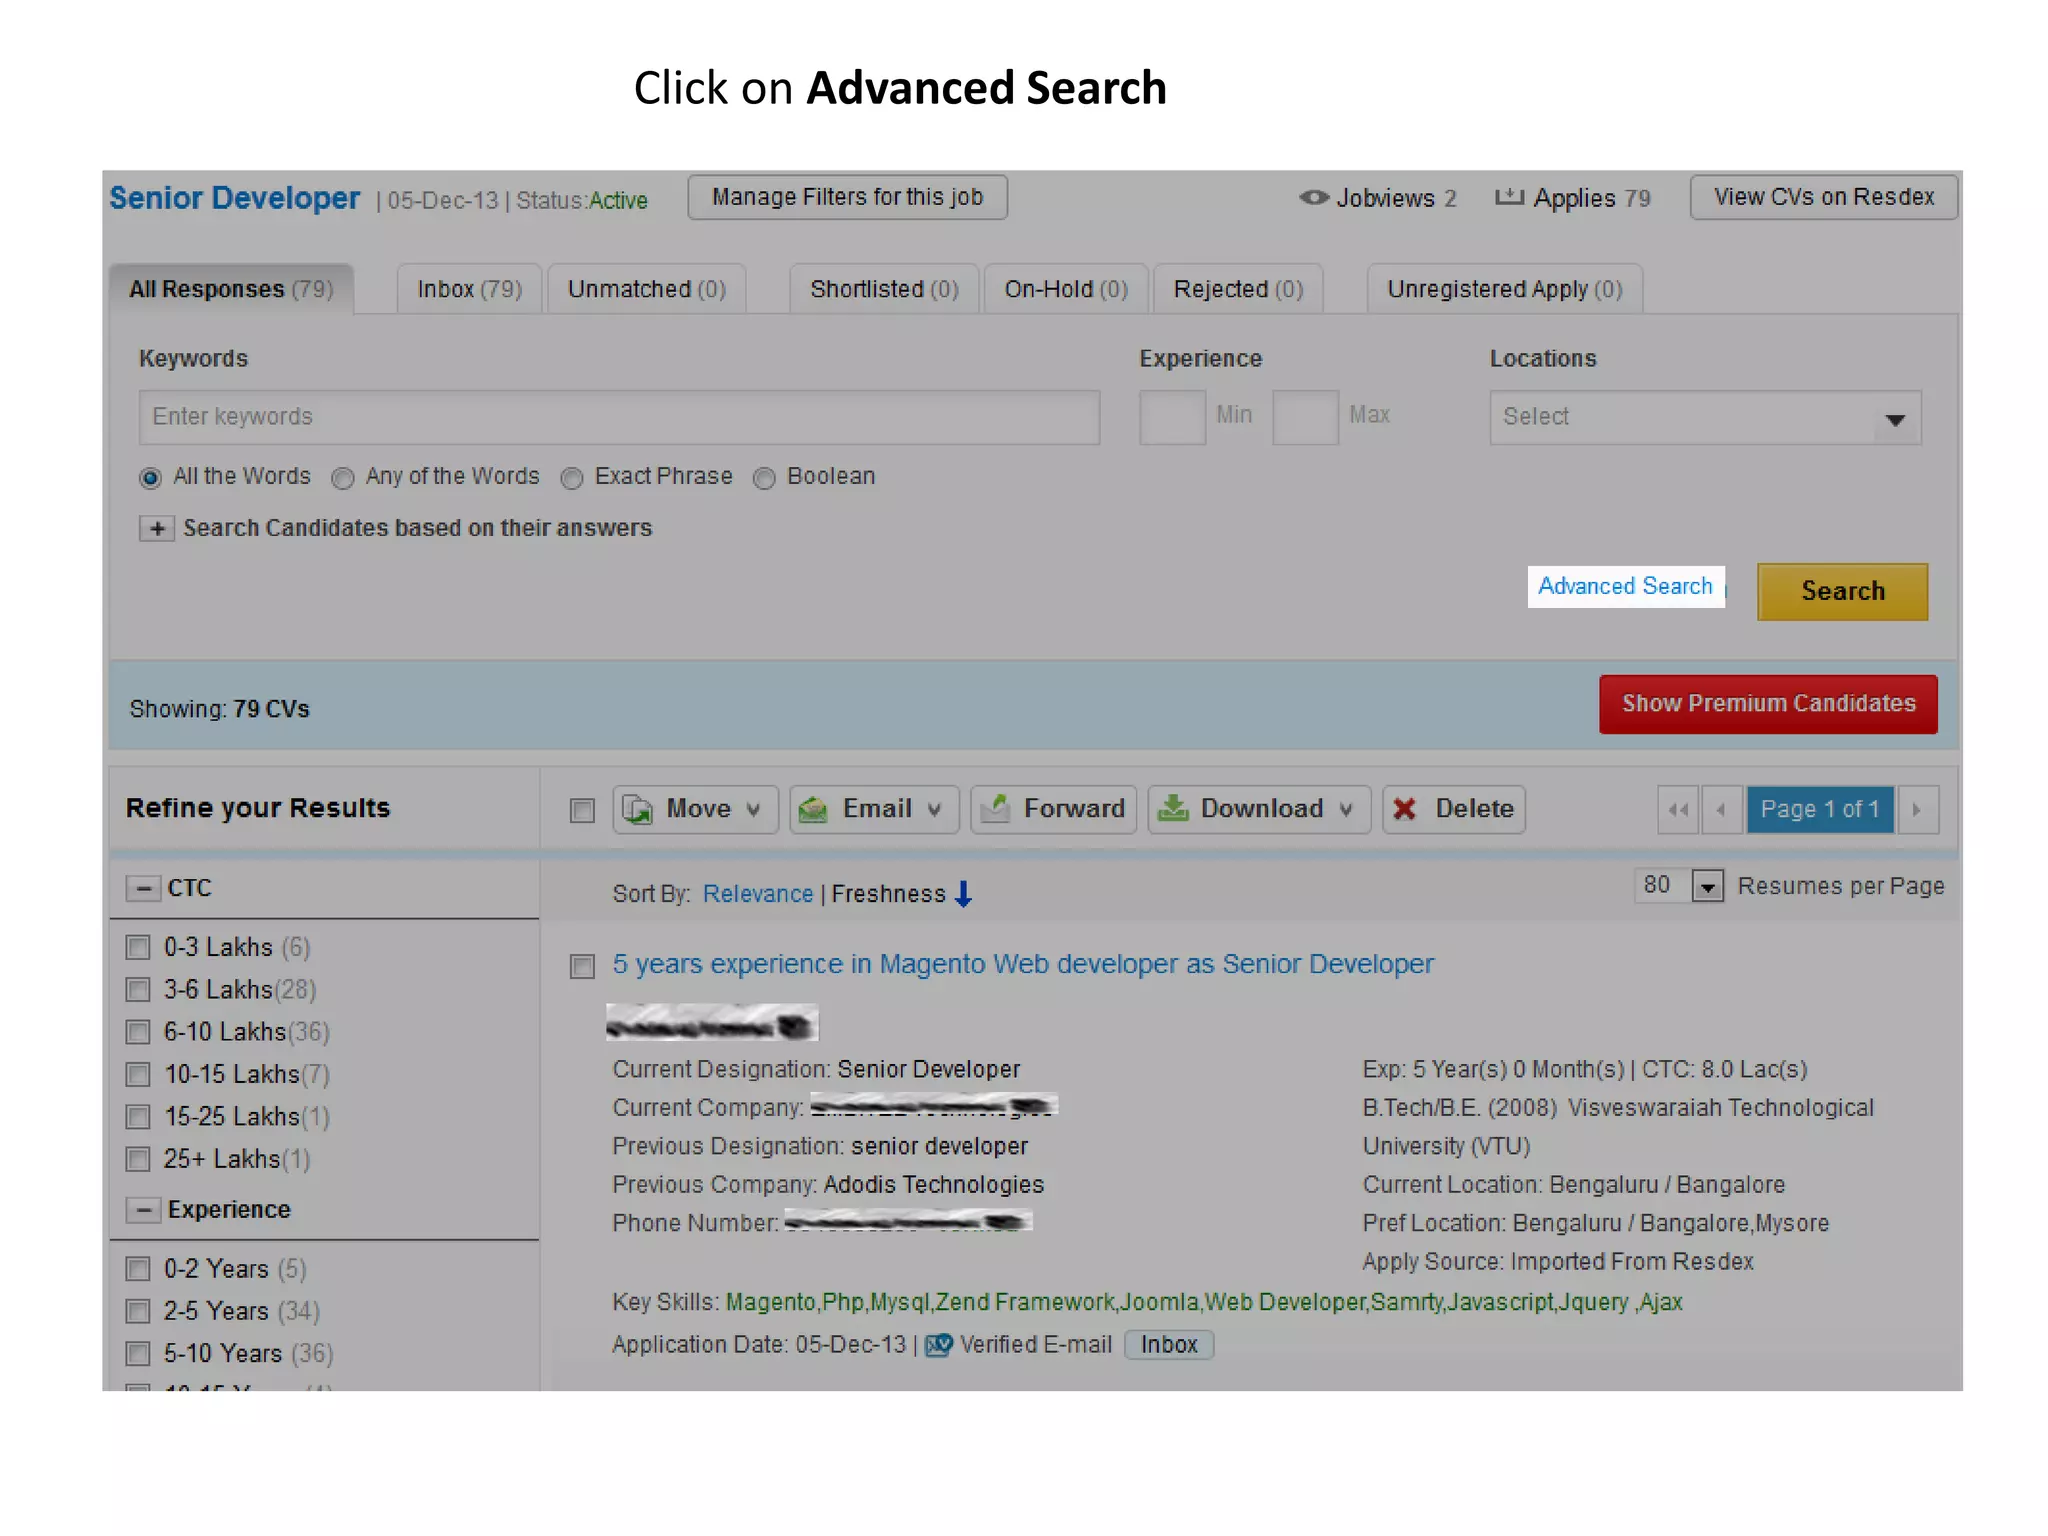This screenshot has height=1536, width=2048.
Task: Open the 5 years experience Magento candidate
Action: click(1023, 964)
